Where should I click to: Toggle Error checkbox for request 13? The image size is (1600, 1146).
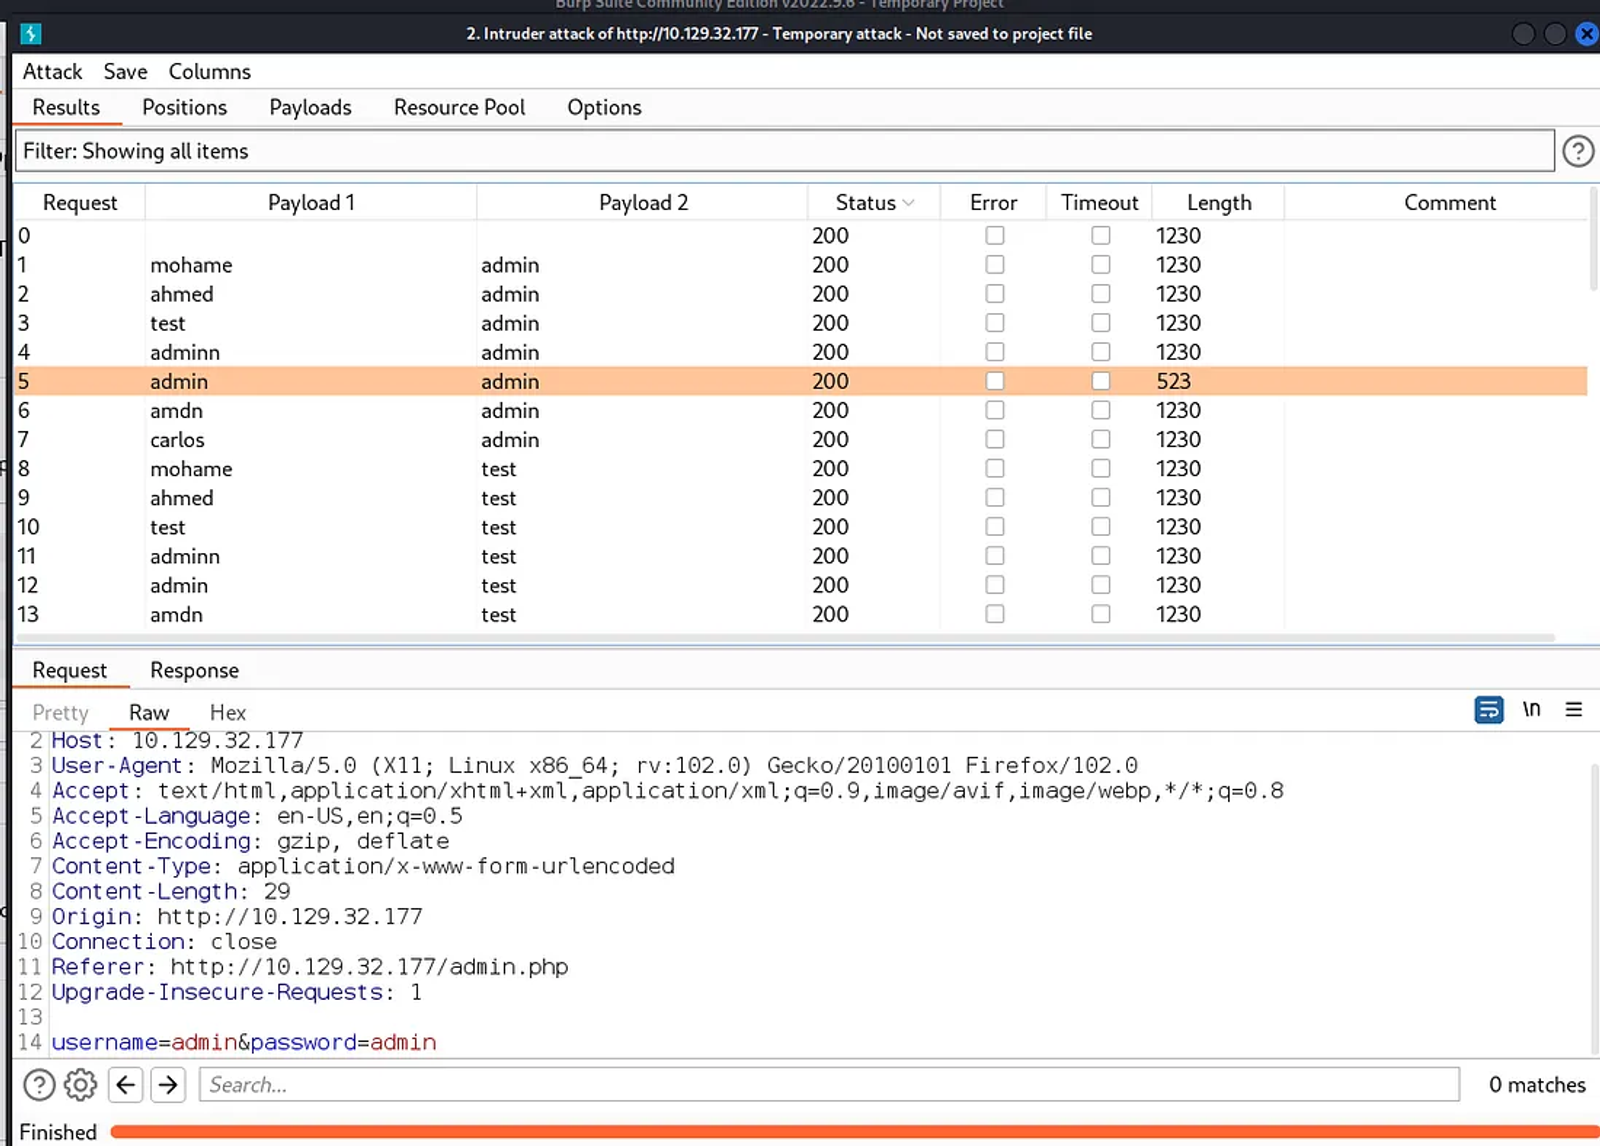[x=994, y=614]
